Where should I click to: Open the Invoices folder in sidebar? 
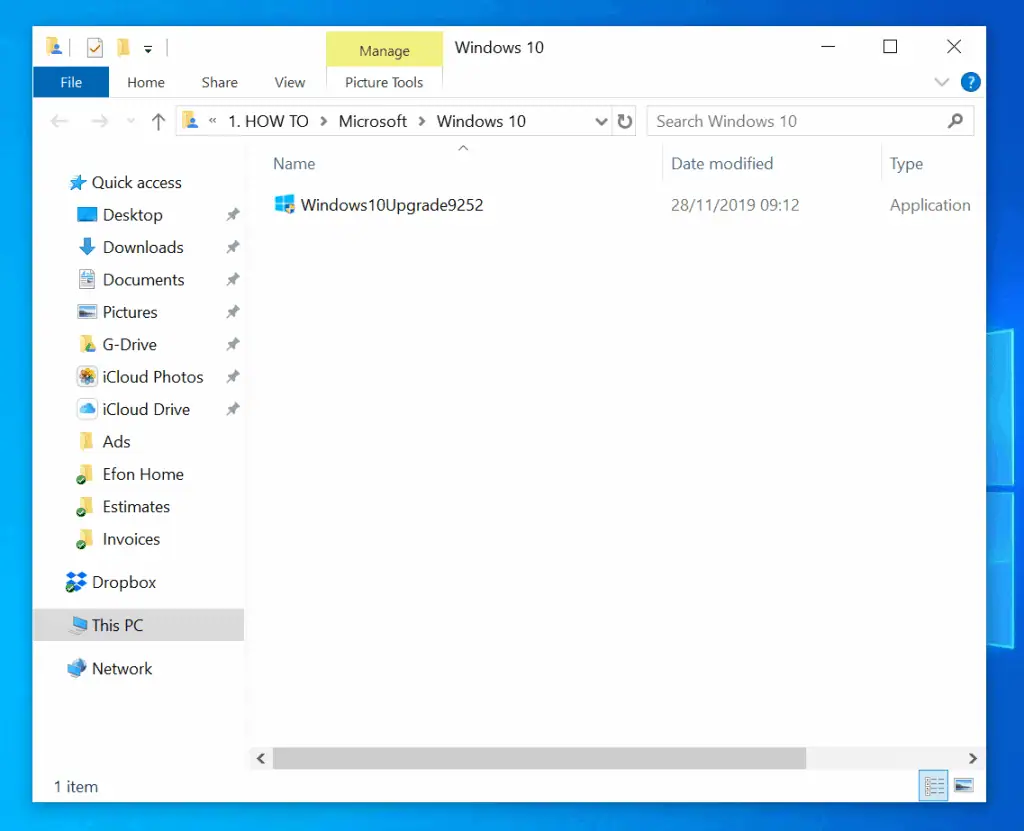pyautogui.click(x=131, y=540)
